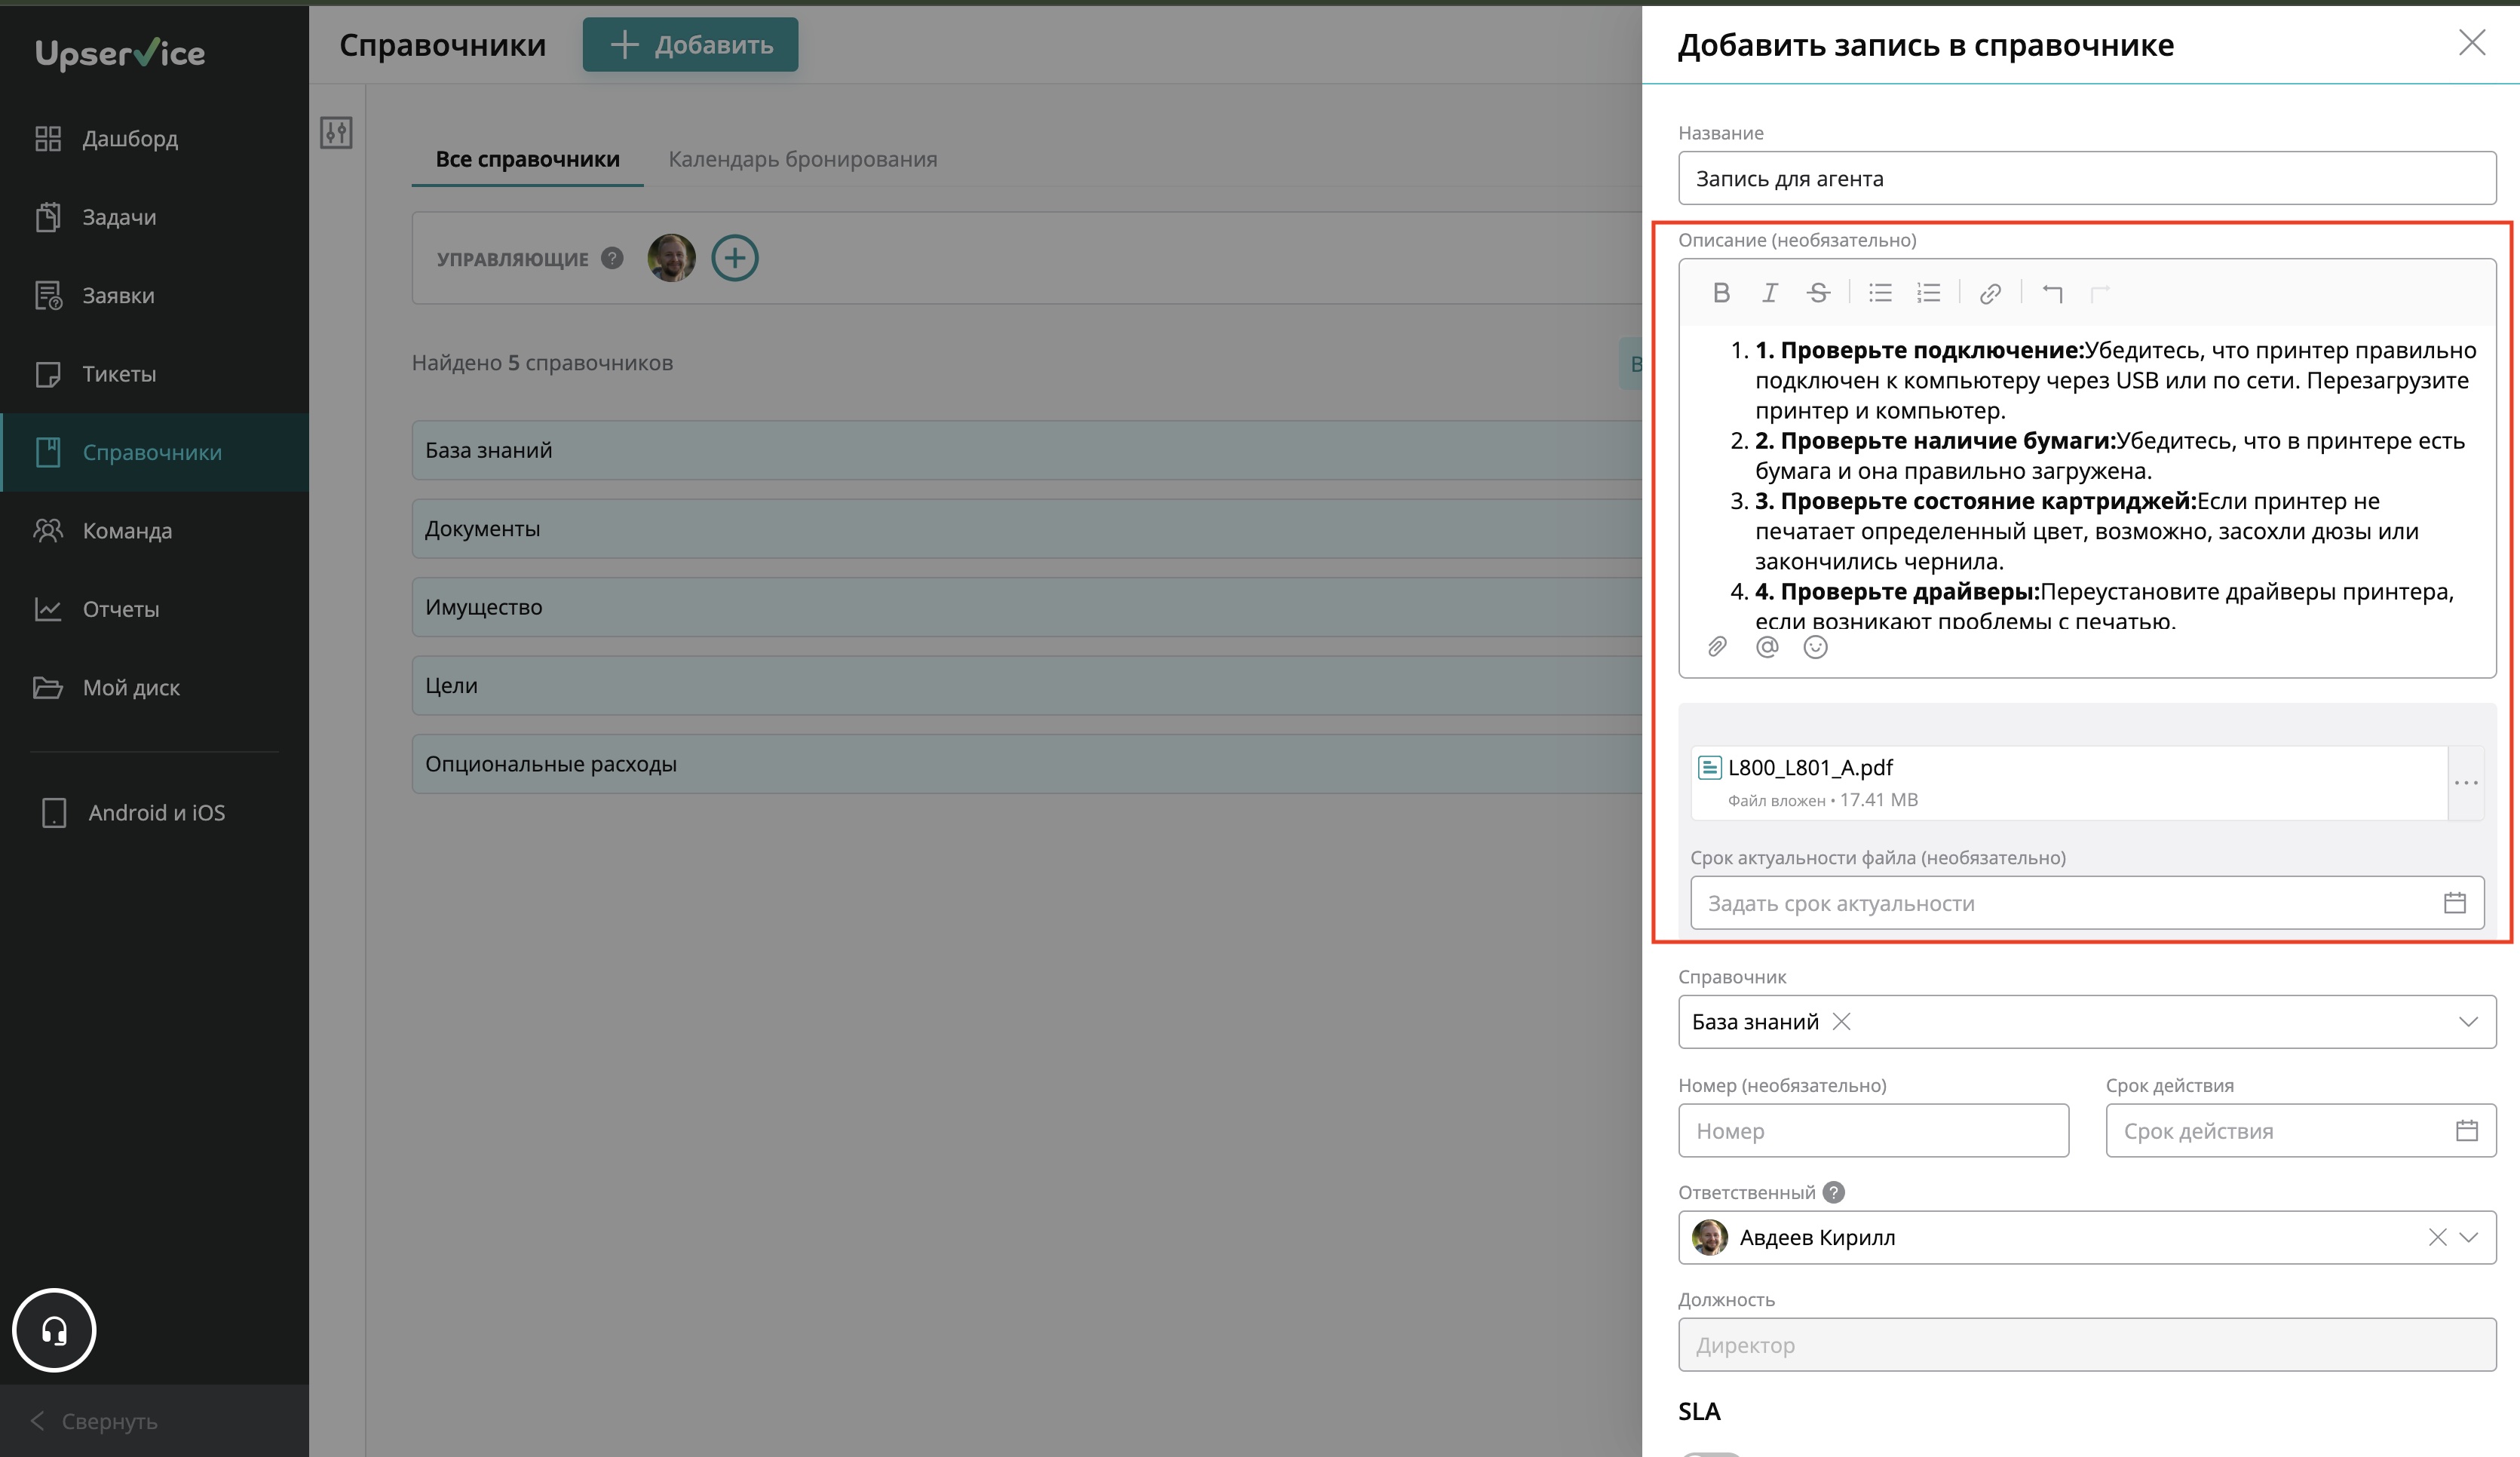This screenshot has height=1457, width=2520.
Task: Undo last edit in description editor
Action: 2052,293
